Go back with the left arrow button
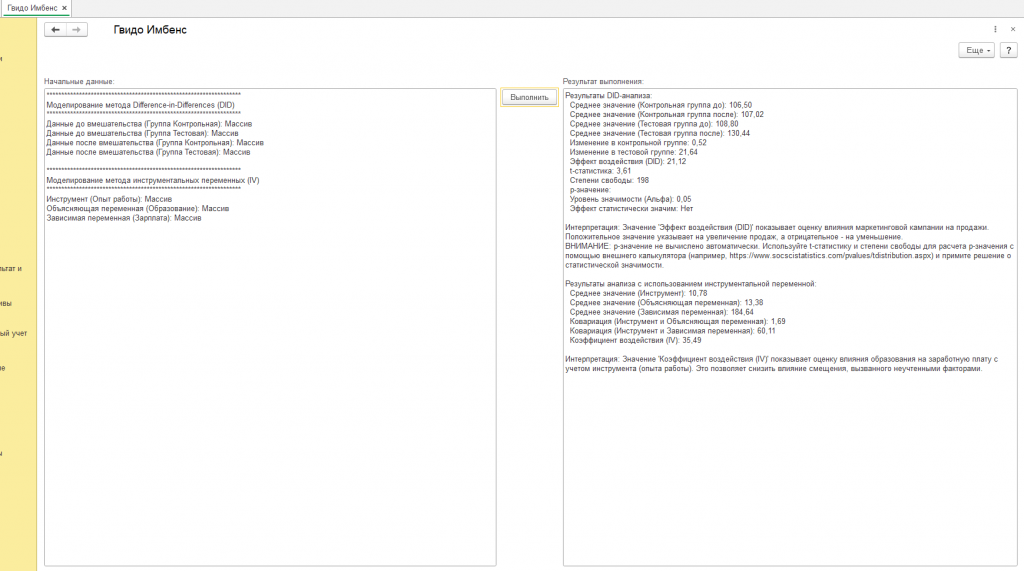 click(56, 29)
